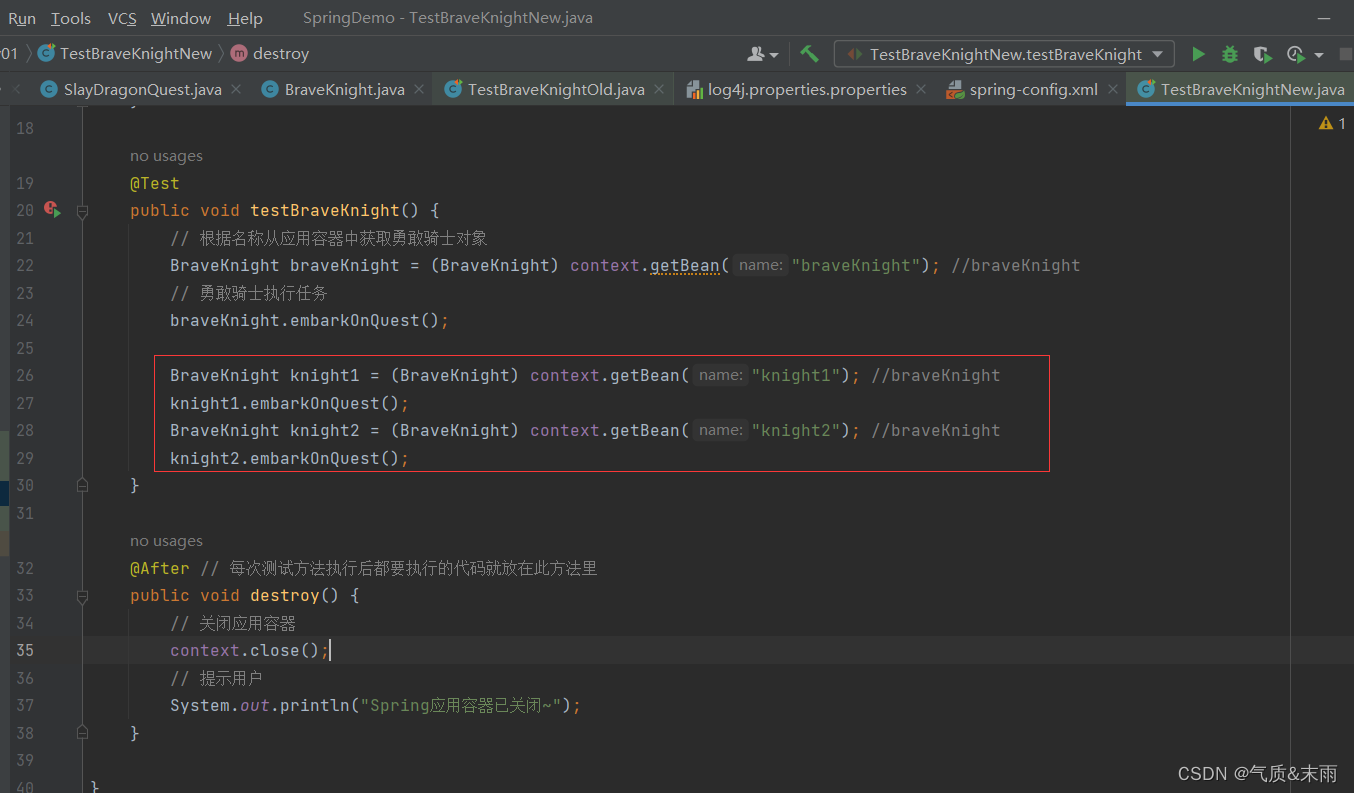Build the project with the hammer icon
1354x793 pixels.
coord(809,54)
